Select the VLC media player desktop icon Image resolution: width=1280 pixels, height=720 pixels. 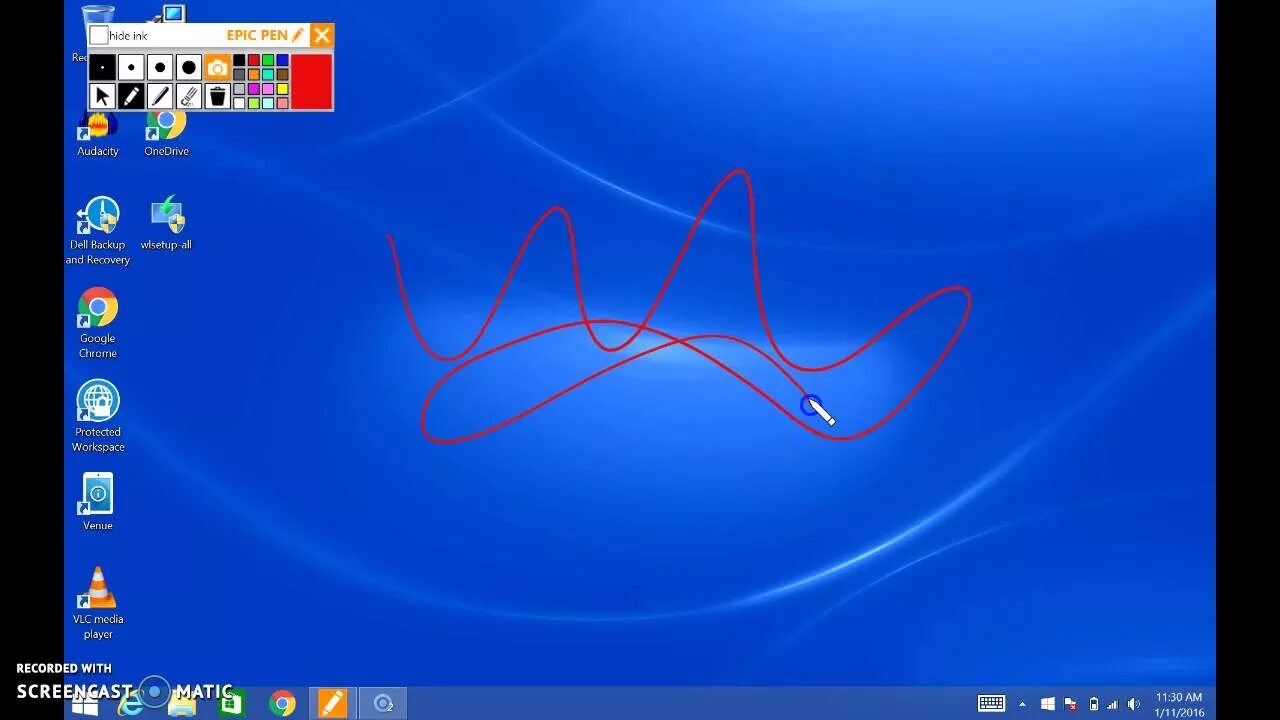(98, 603)
